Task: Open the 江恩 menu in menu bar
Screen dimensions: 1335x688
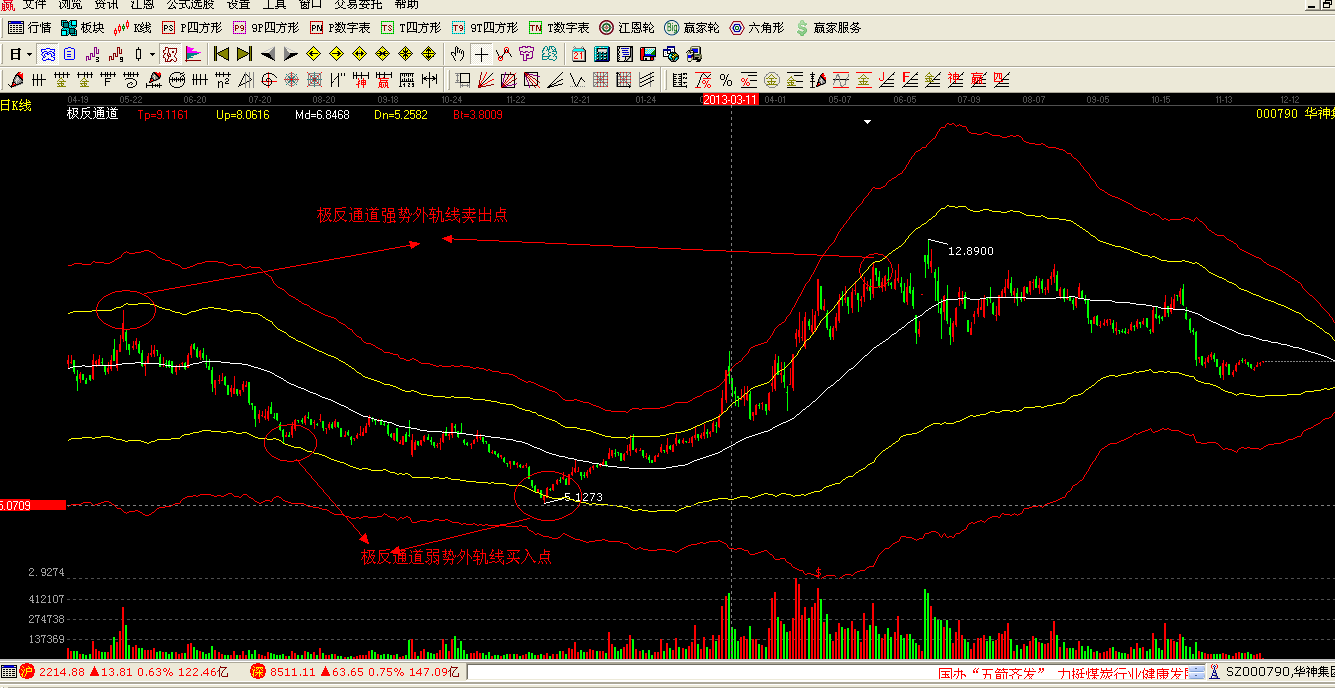Action: [x=142, y=5]
